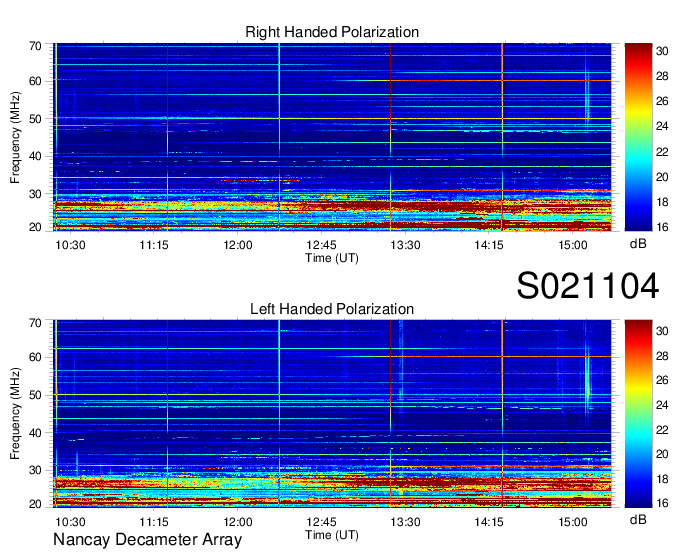This screenshot has width=680, height=552.
Task: Click the 30 dB tick on bottom colorbar
Action: click(662, 331)
